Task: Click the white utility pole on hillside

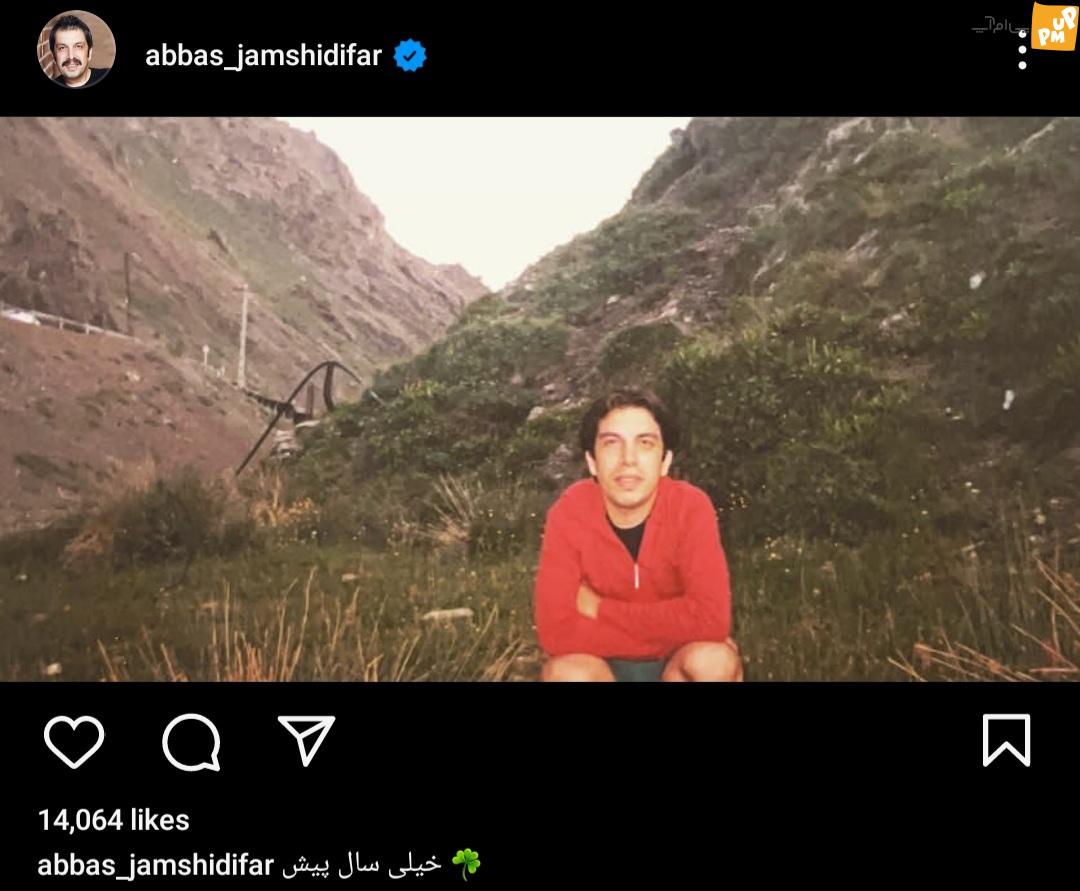Action: pos(243,335)
